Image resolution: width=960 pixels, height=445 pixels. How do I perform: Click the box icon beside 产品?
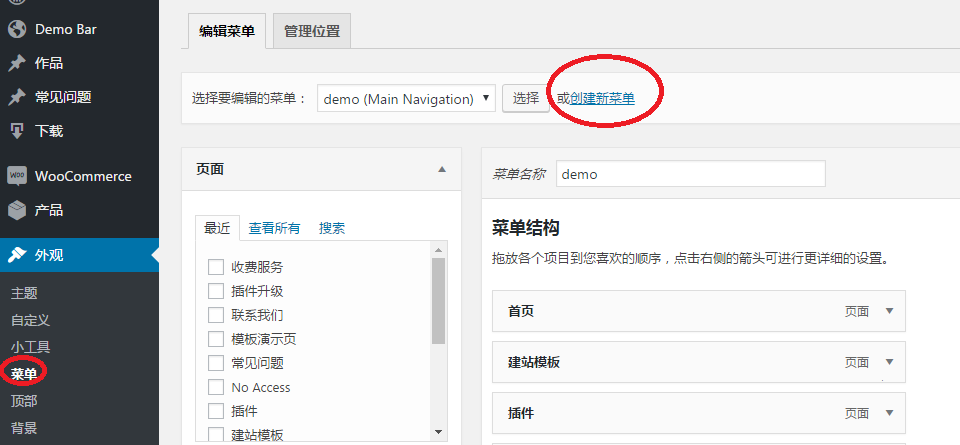pyautogui.click(x=16, y=210)
